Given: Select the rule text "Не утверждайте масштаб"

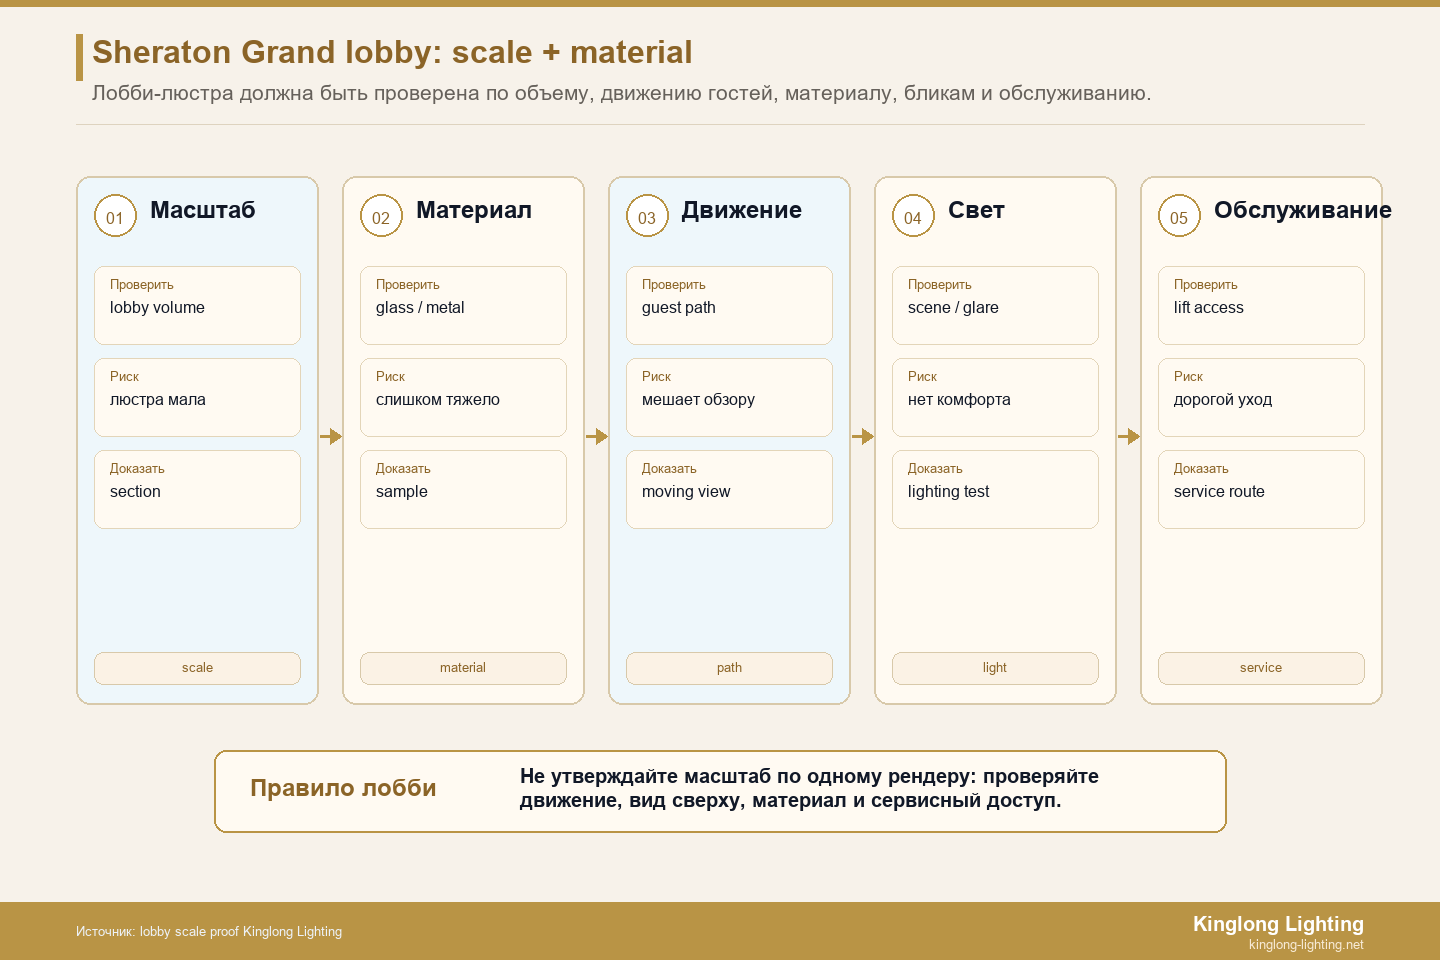Looking at the screenshot, I should click(809, 788).
